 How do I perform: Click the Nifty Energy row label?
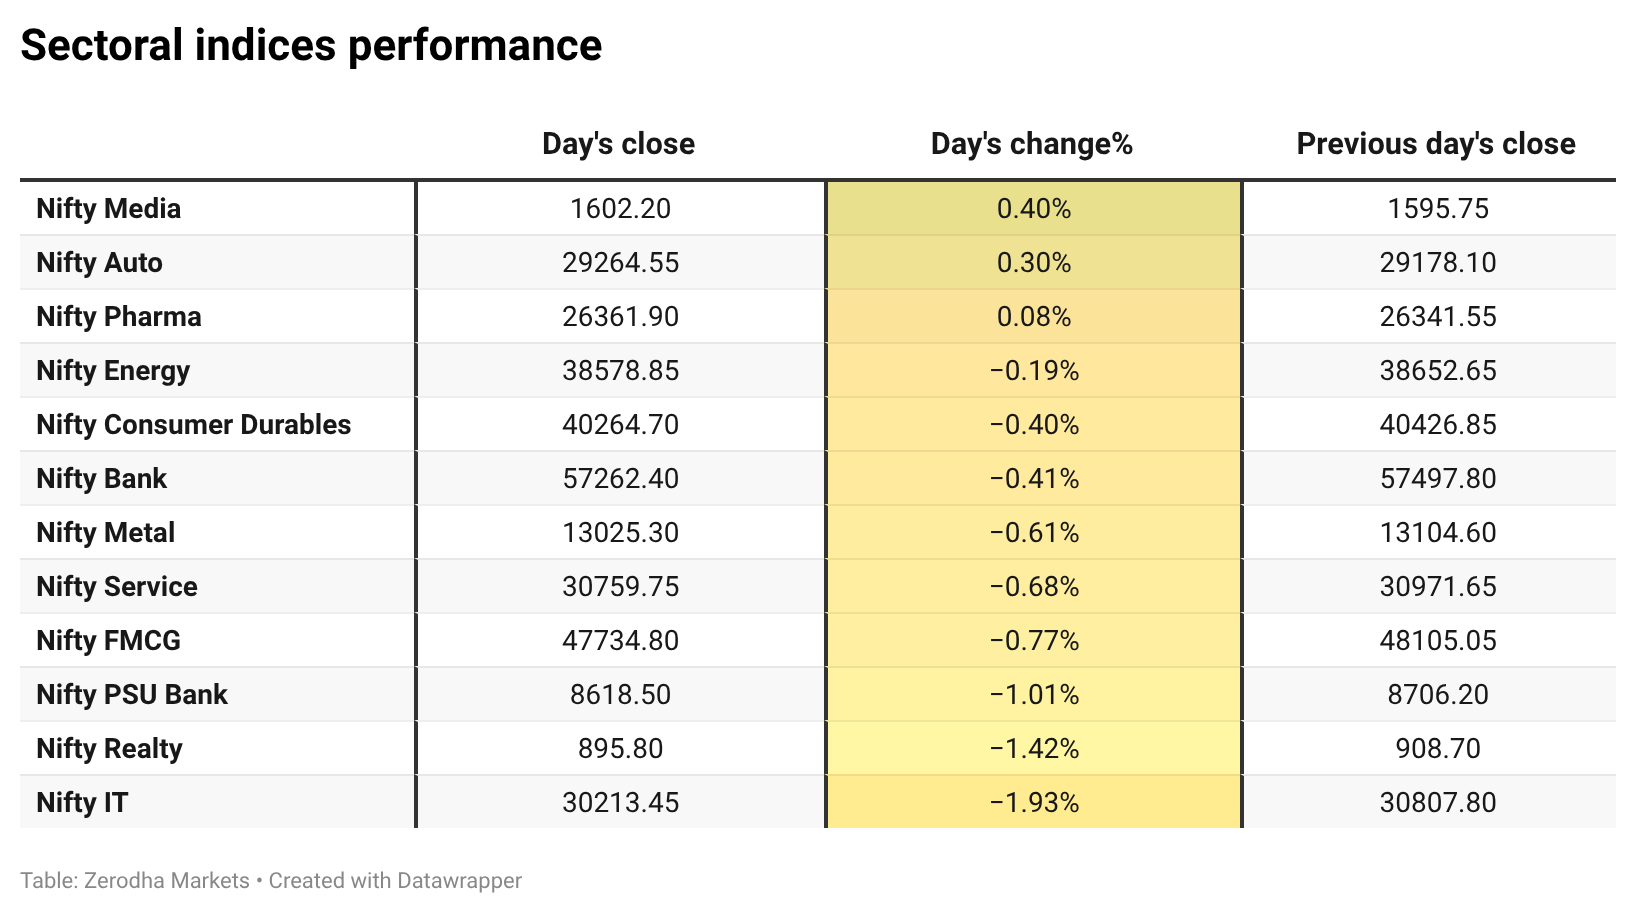113,370
